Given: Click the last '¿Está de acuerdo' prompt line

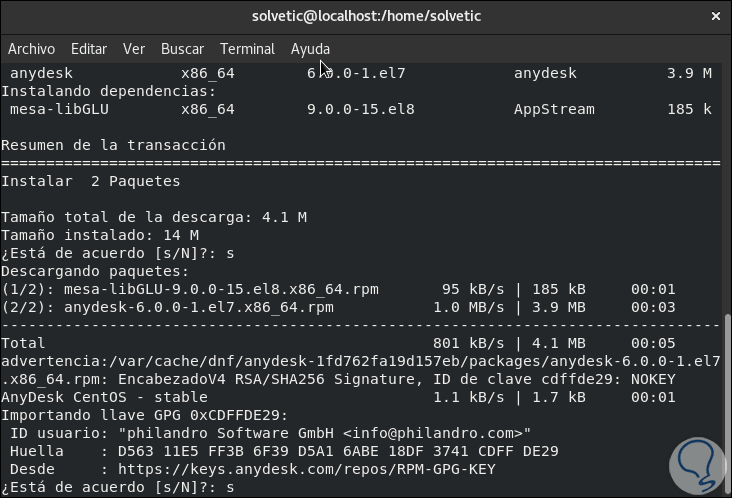Looking at the screenshot, I should coord(118,487).
